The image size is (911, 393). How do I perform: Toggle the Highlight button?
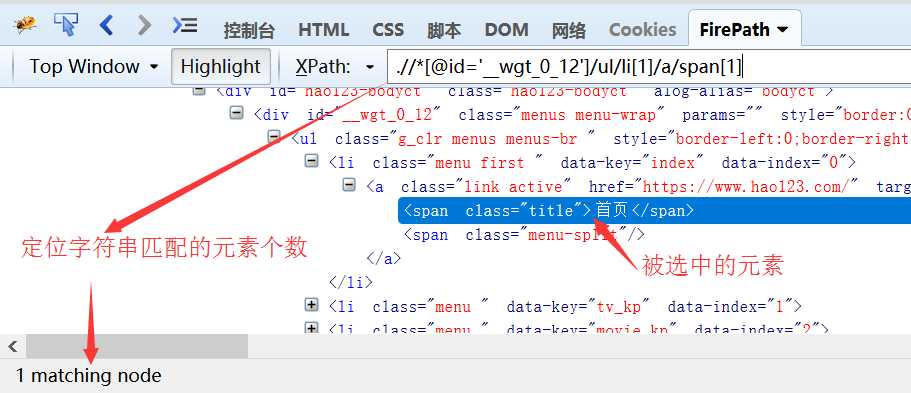[221, 66]
